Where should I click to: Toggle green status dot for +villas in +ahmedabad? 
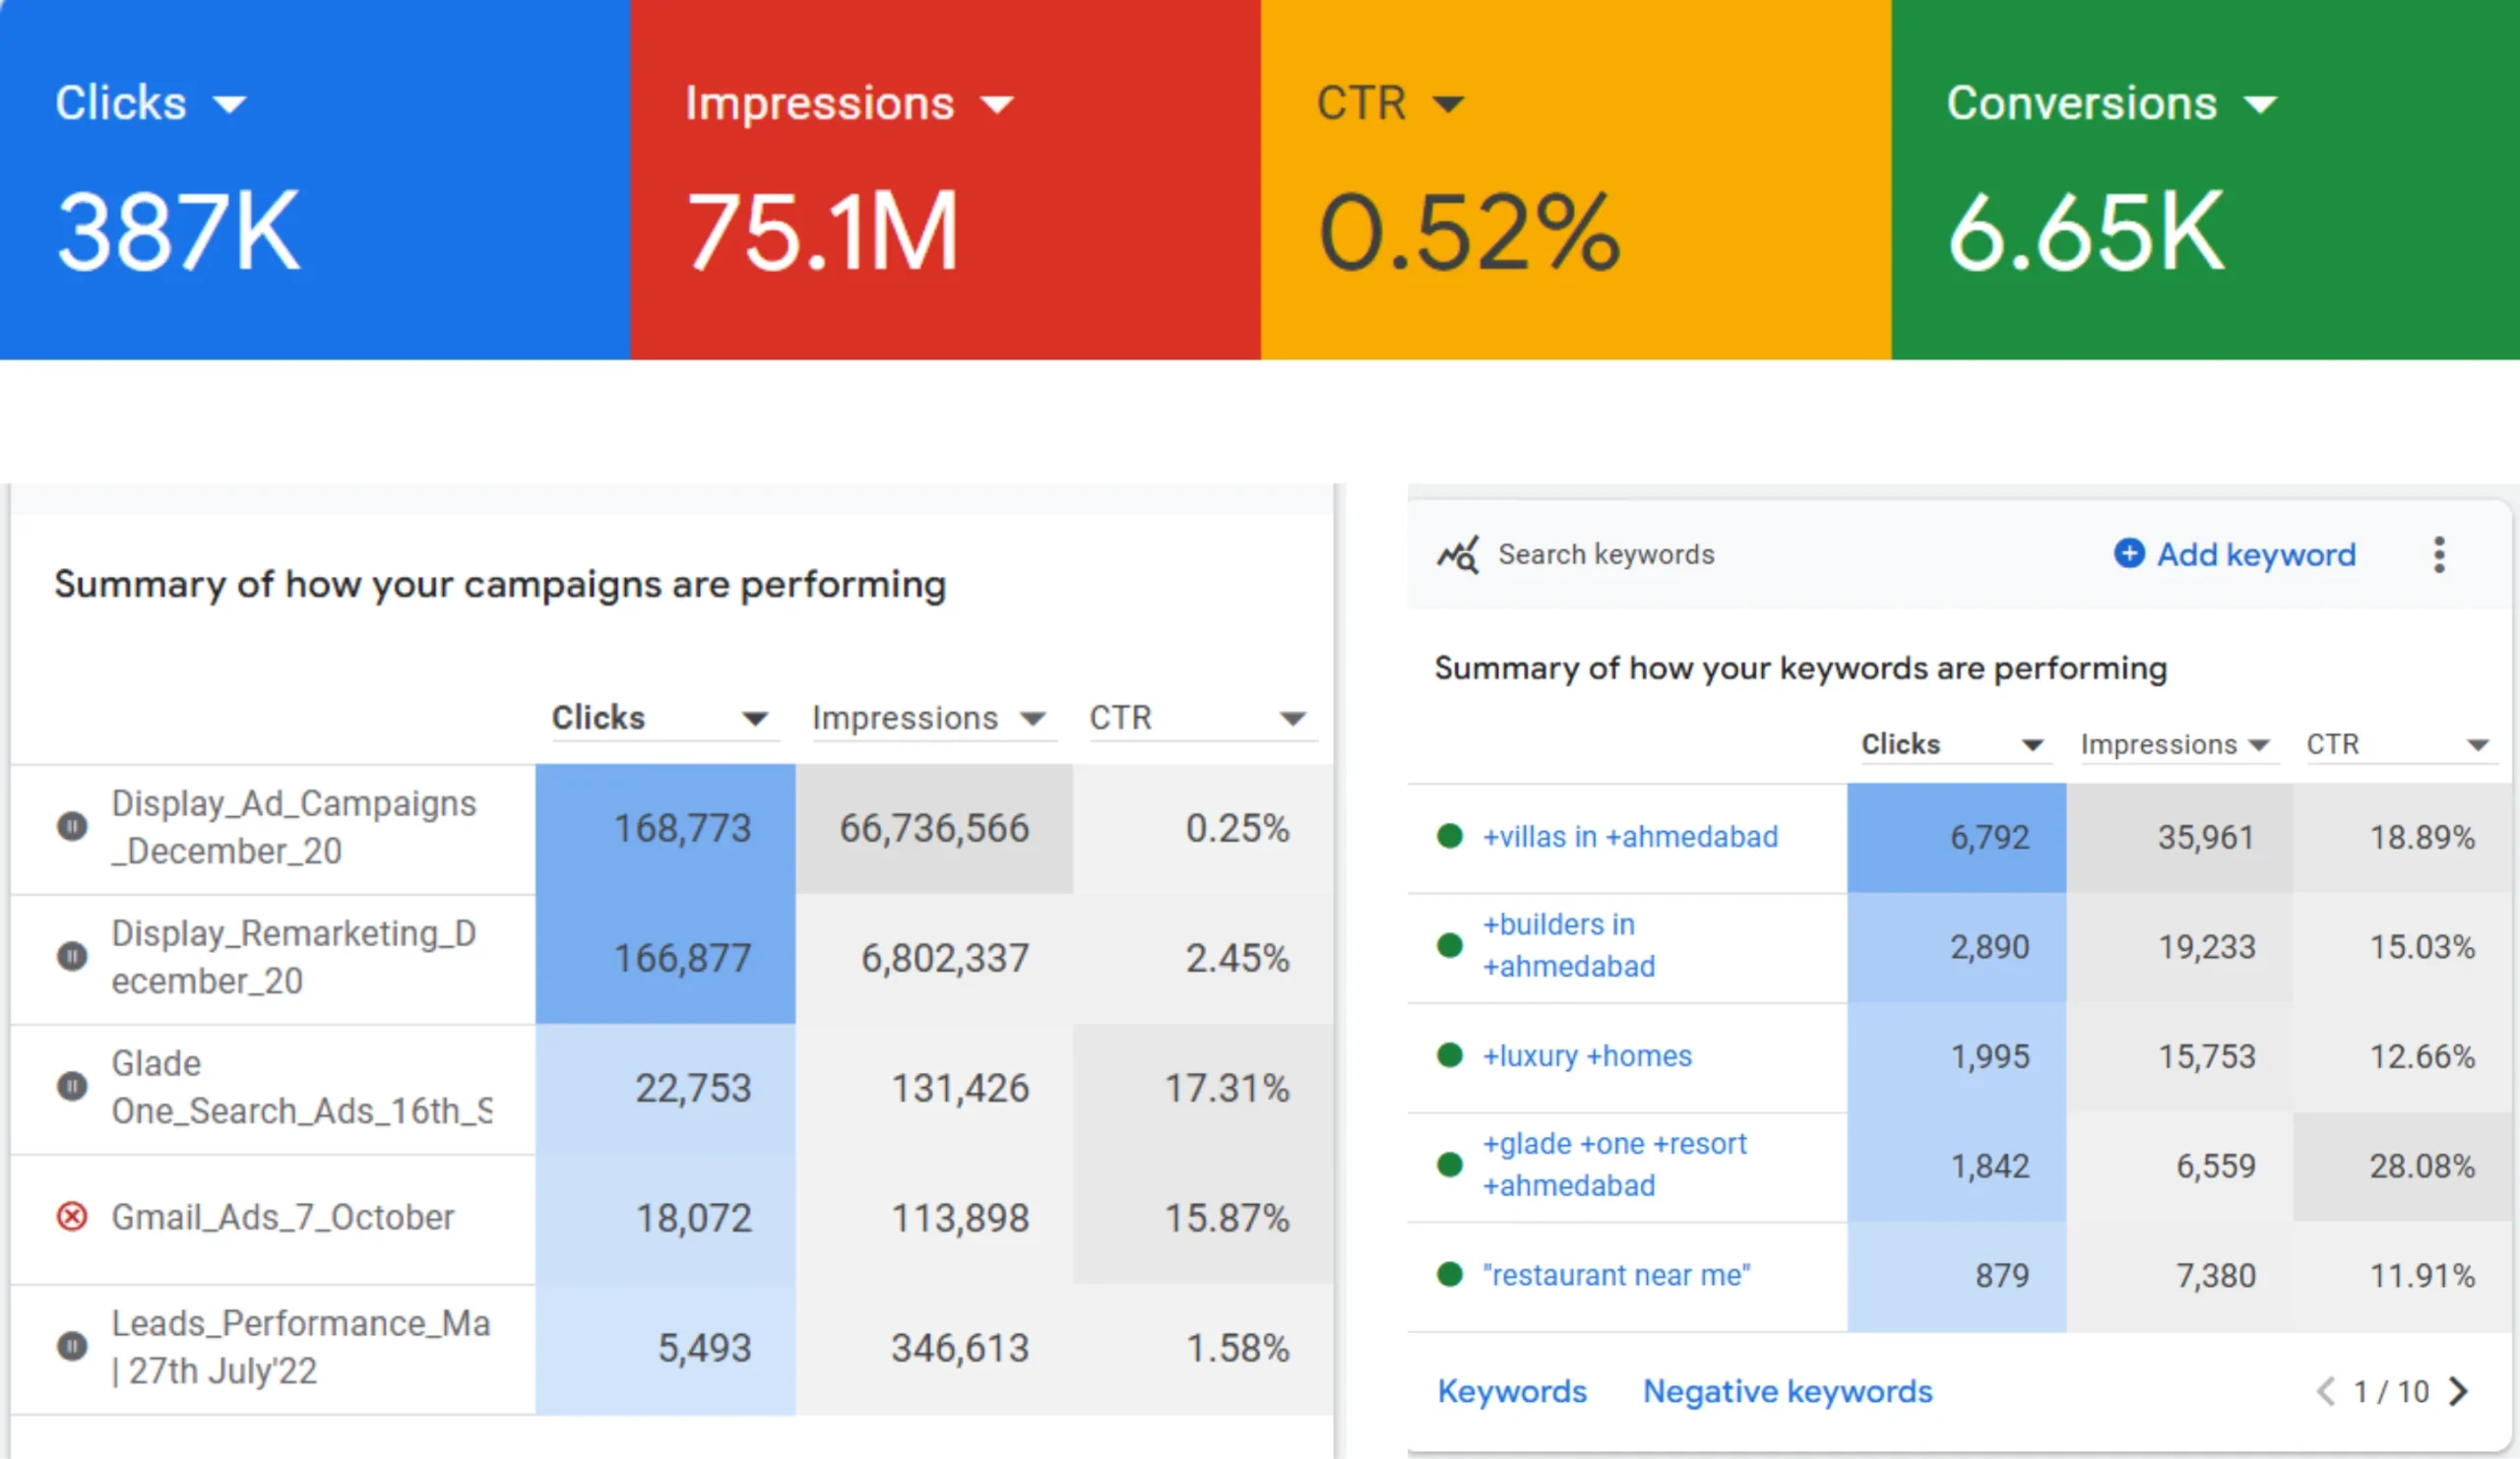1450,836
